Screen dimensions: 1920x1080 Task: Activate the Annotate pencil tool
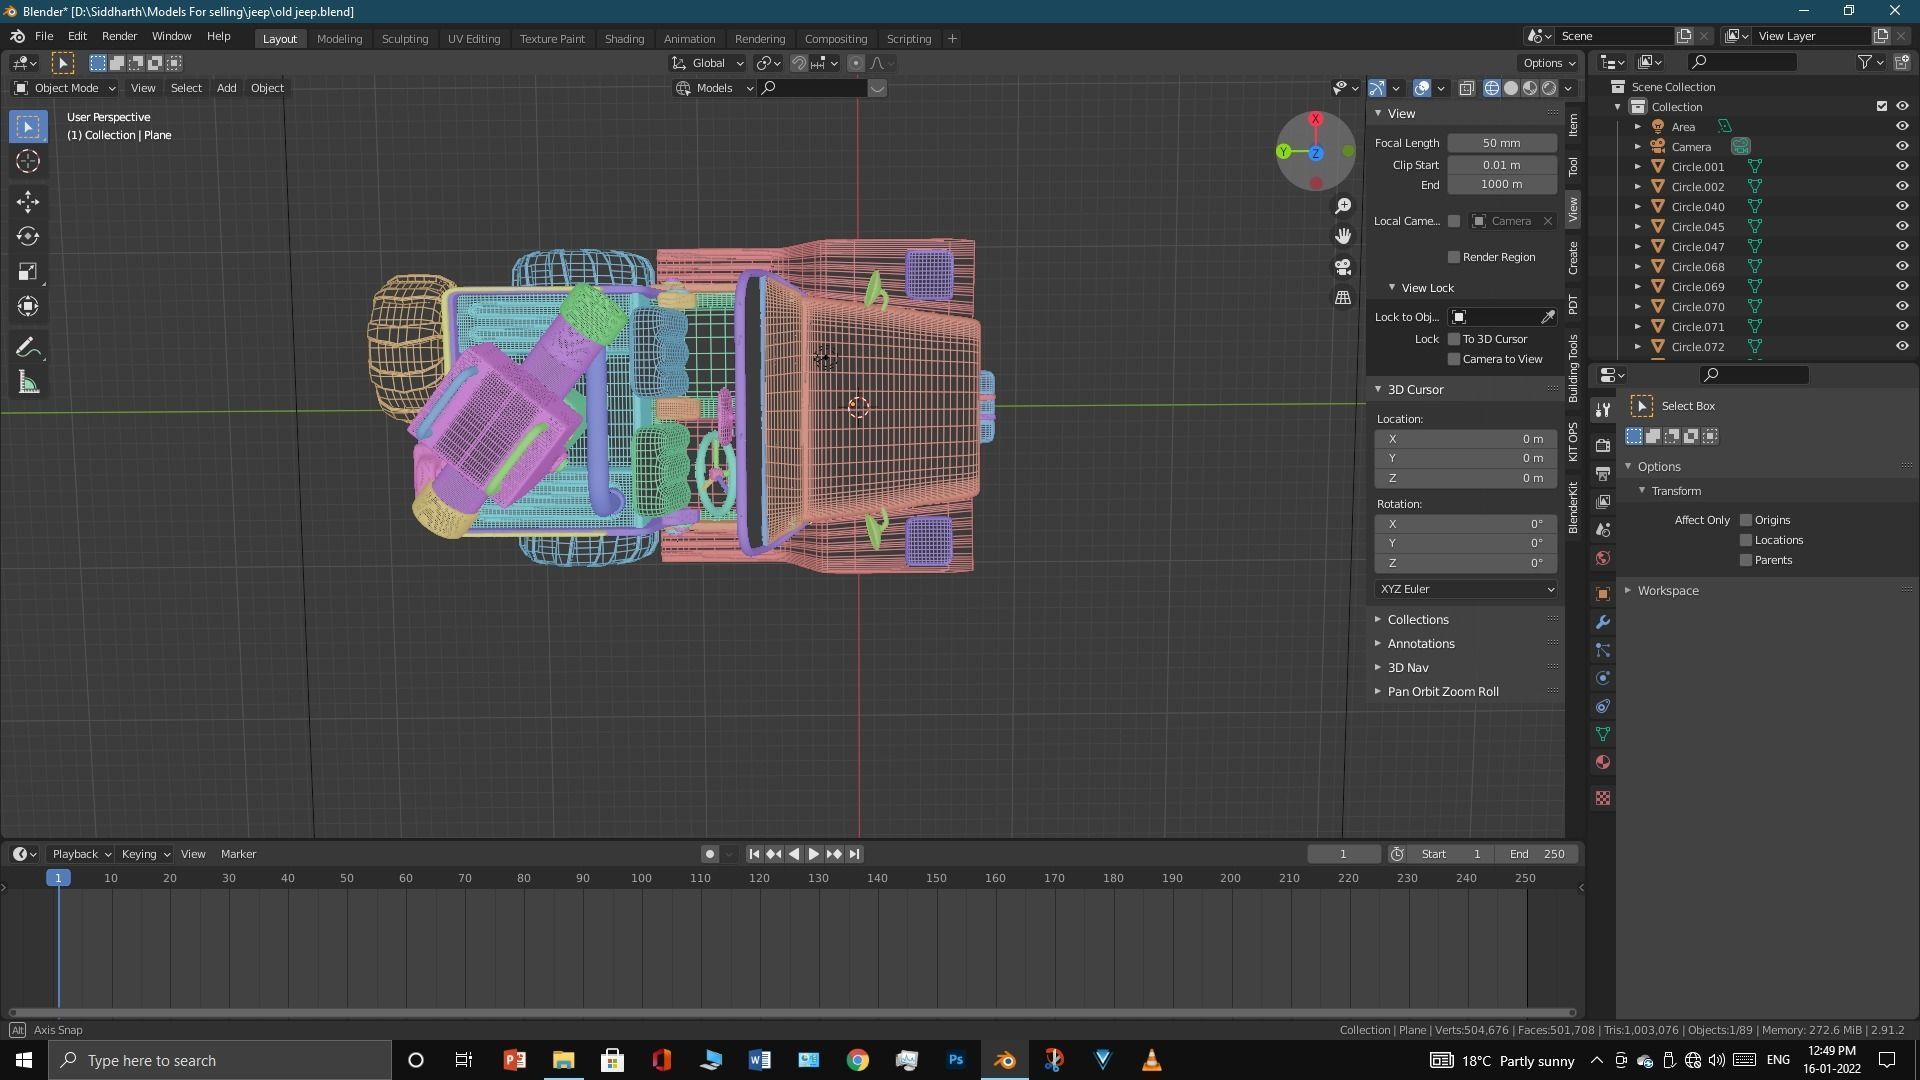[x=28, y=348]
